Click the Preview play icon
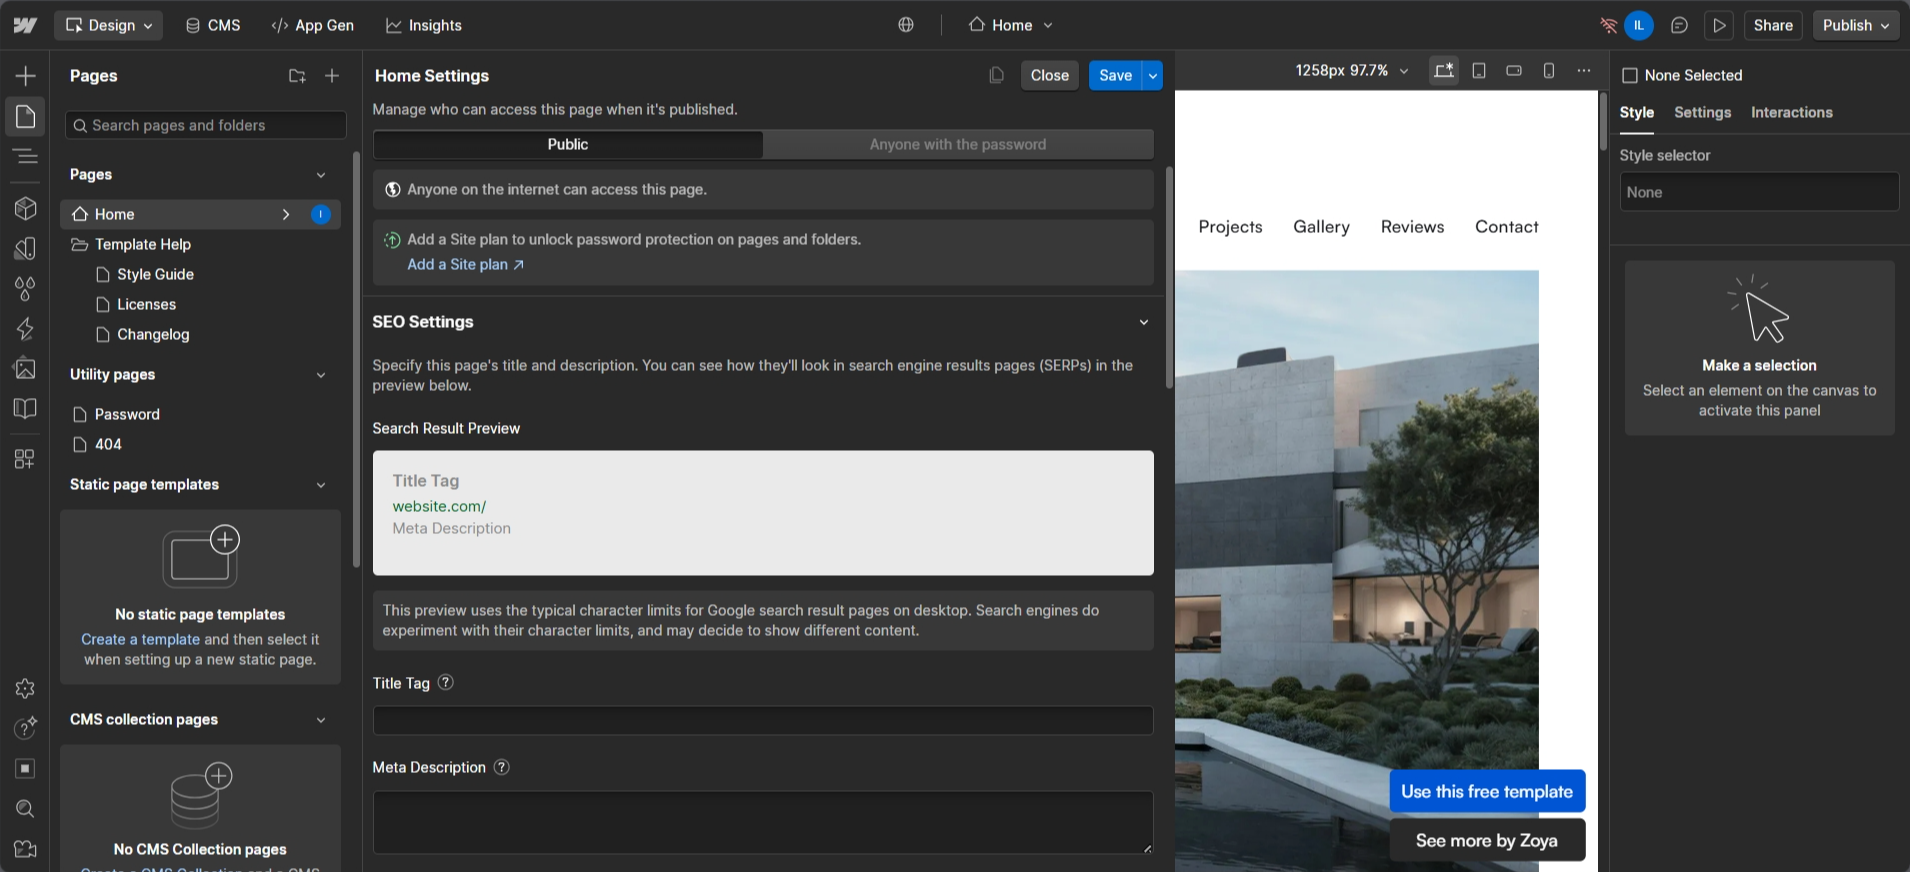1910x872 pixels. 1719,25
